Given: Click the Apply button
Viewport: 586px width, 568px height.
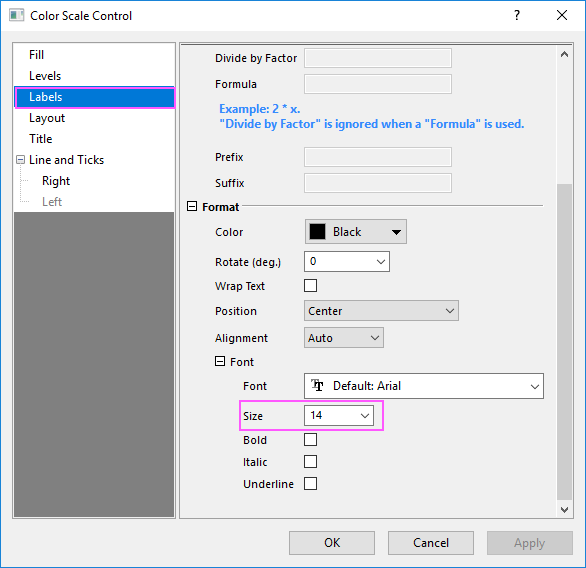Looking at the screenshot, I should 530,543.
